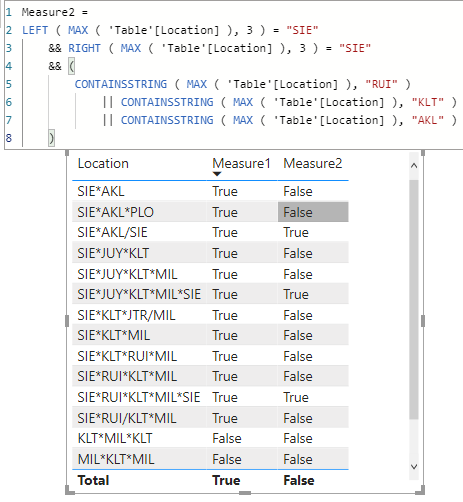Click the "AKL" string in the formula
Viewport: 463px width, 502px height.
coord(428,120)
